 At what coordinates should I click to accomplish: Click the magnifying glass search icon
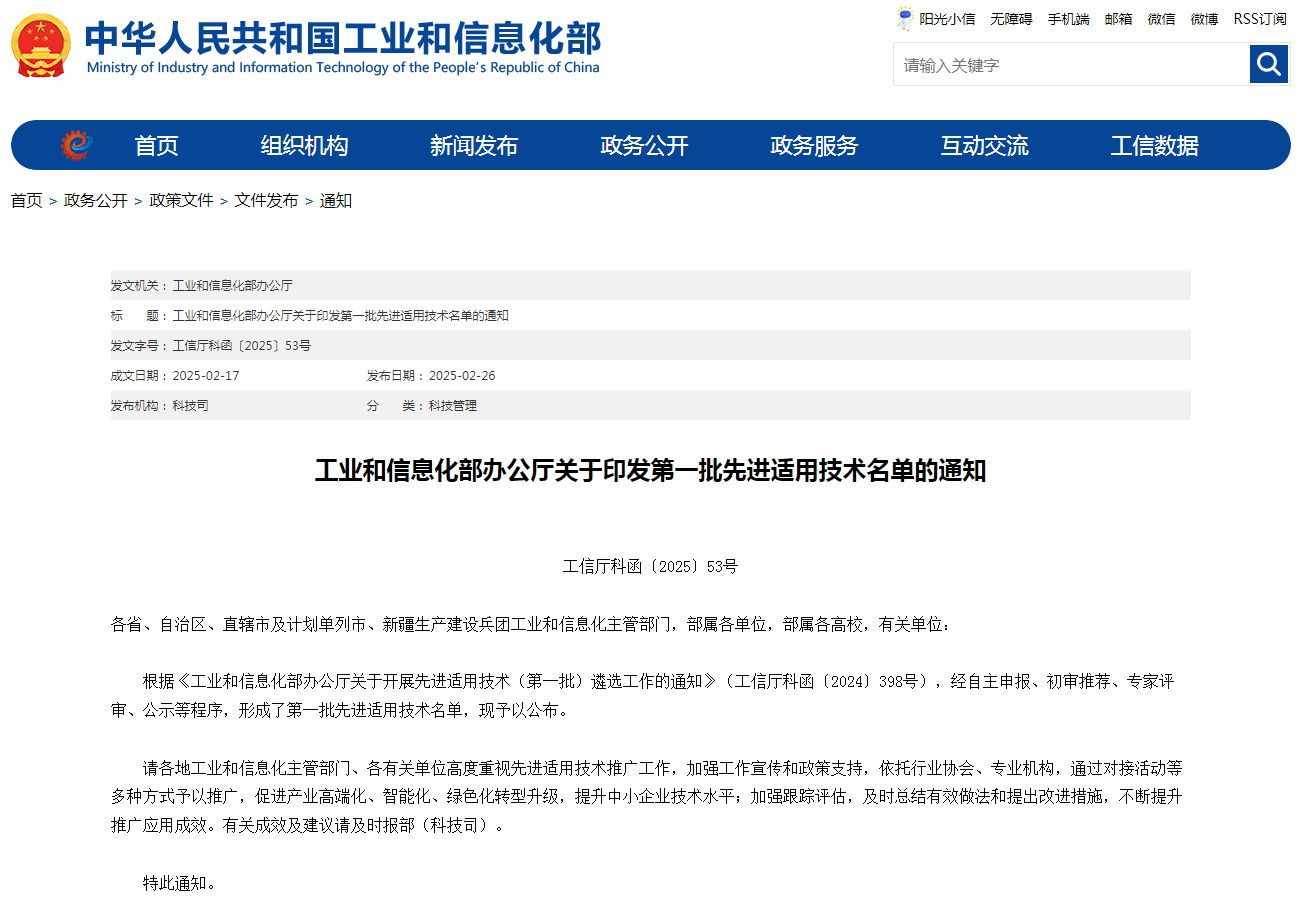[x=1268, y=64]
